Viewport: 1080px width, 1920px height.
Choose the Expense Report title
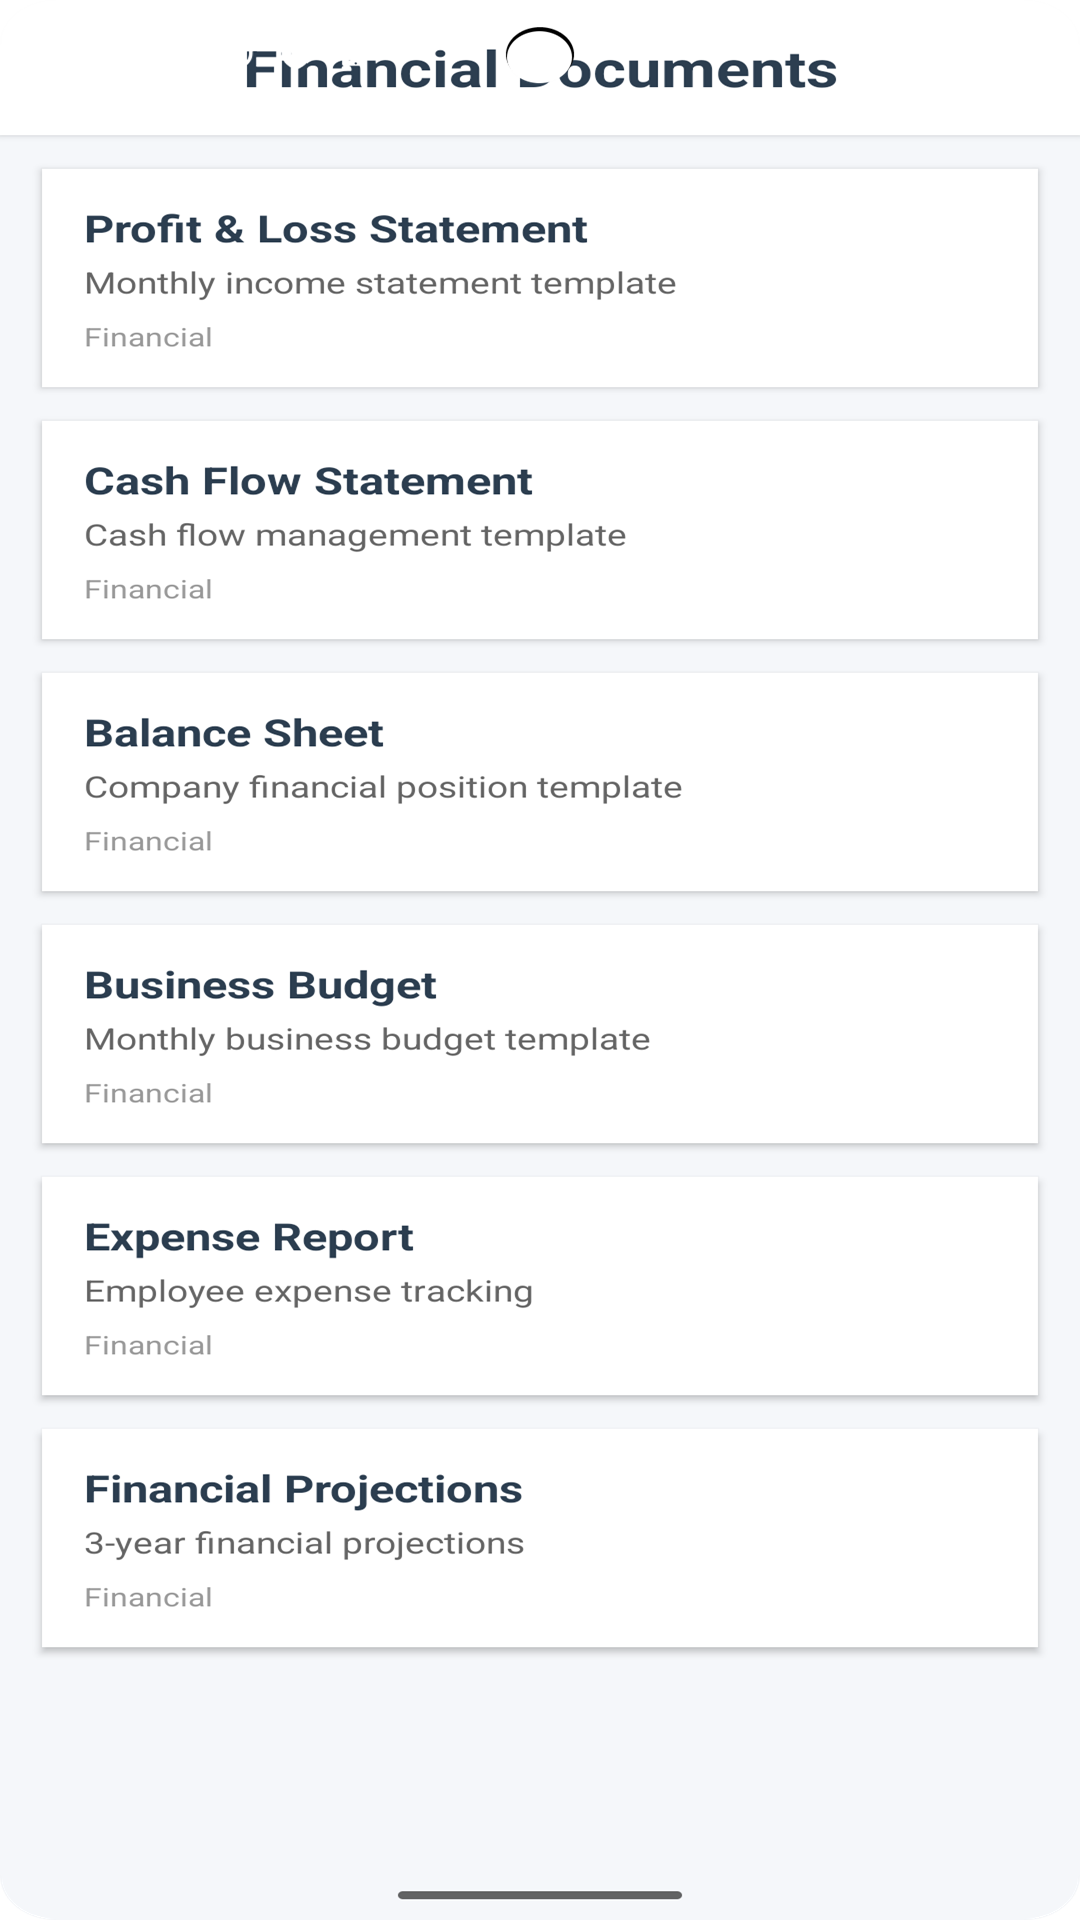(248, 1237)
